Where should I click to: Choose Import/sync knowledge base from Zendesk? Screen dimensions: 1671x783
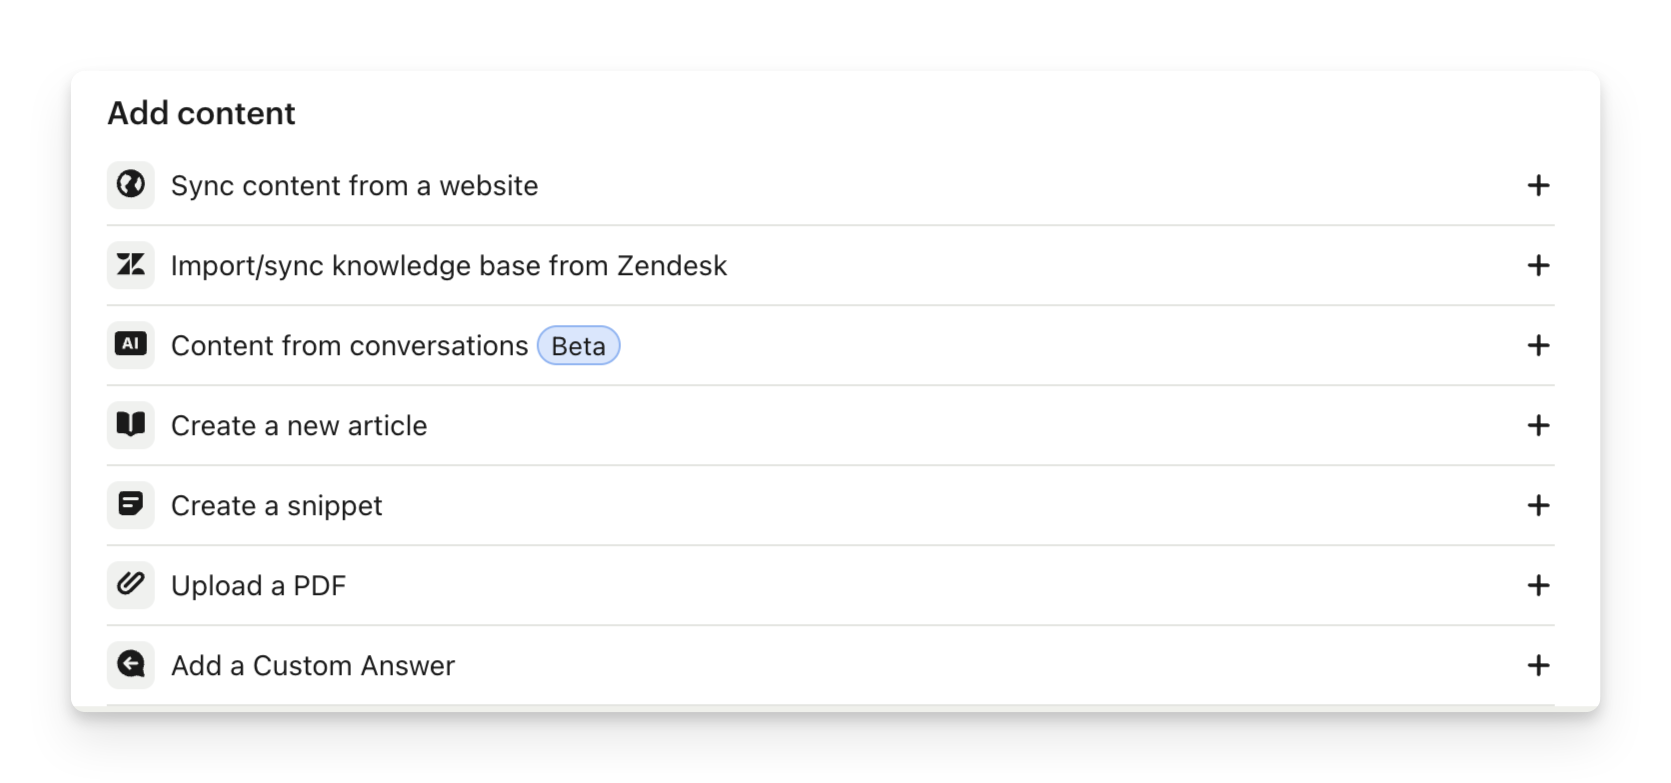448,266
